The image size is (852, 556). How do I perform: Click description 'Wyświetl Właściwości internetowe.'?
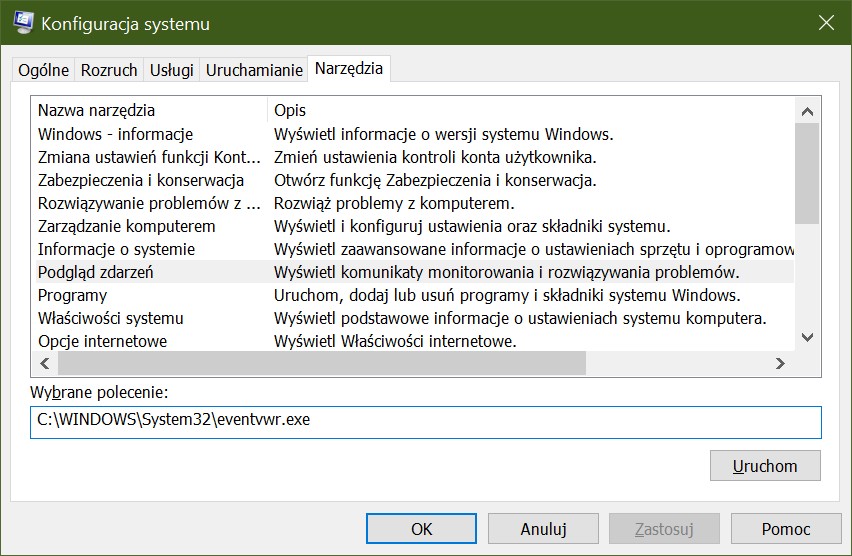395,341
